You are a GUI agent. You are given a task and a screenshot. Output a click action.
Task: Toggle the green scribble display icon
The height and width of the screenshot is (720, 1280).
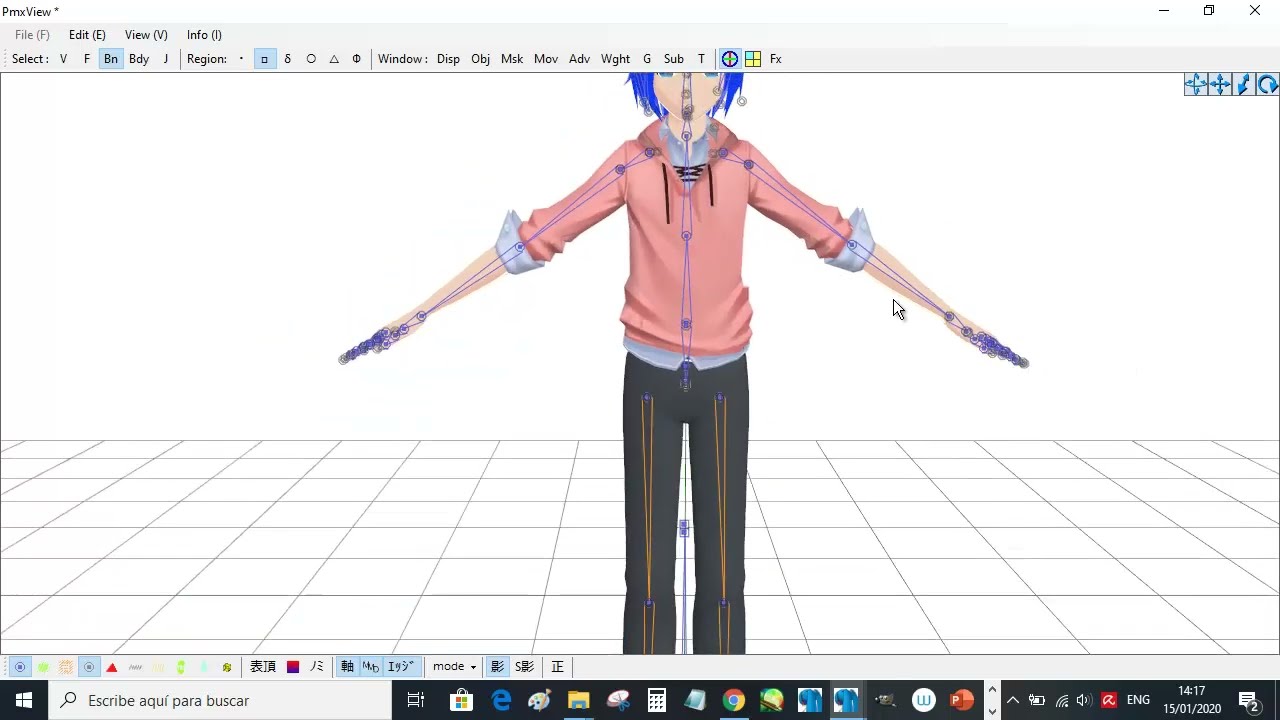pos(43,667)
